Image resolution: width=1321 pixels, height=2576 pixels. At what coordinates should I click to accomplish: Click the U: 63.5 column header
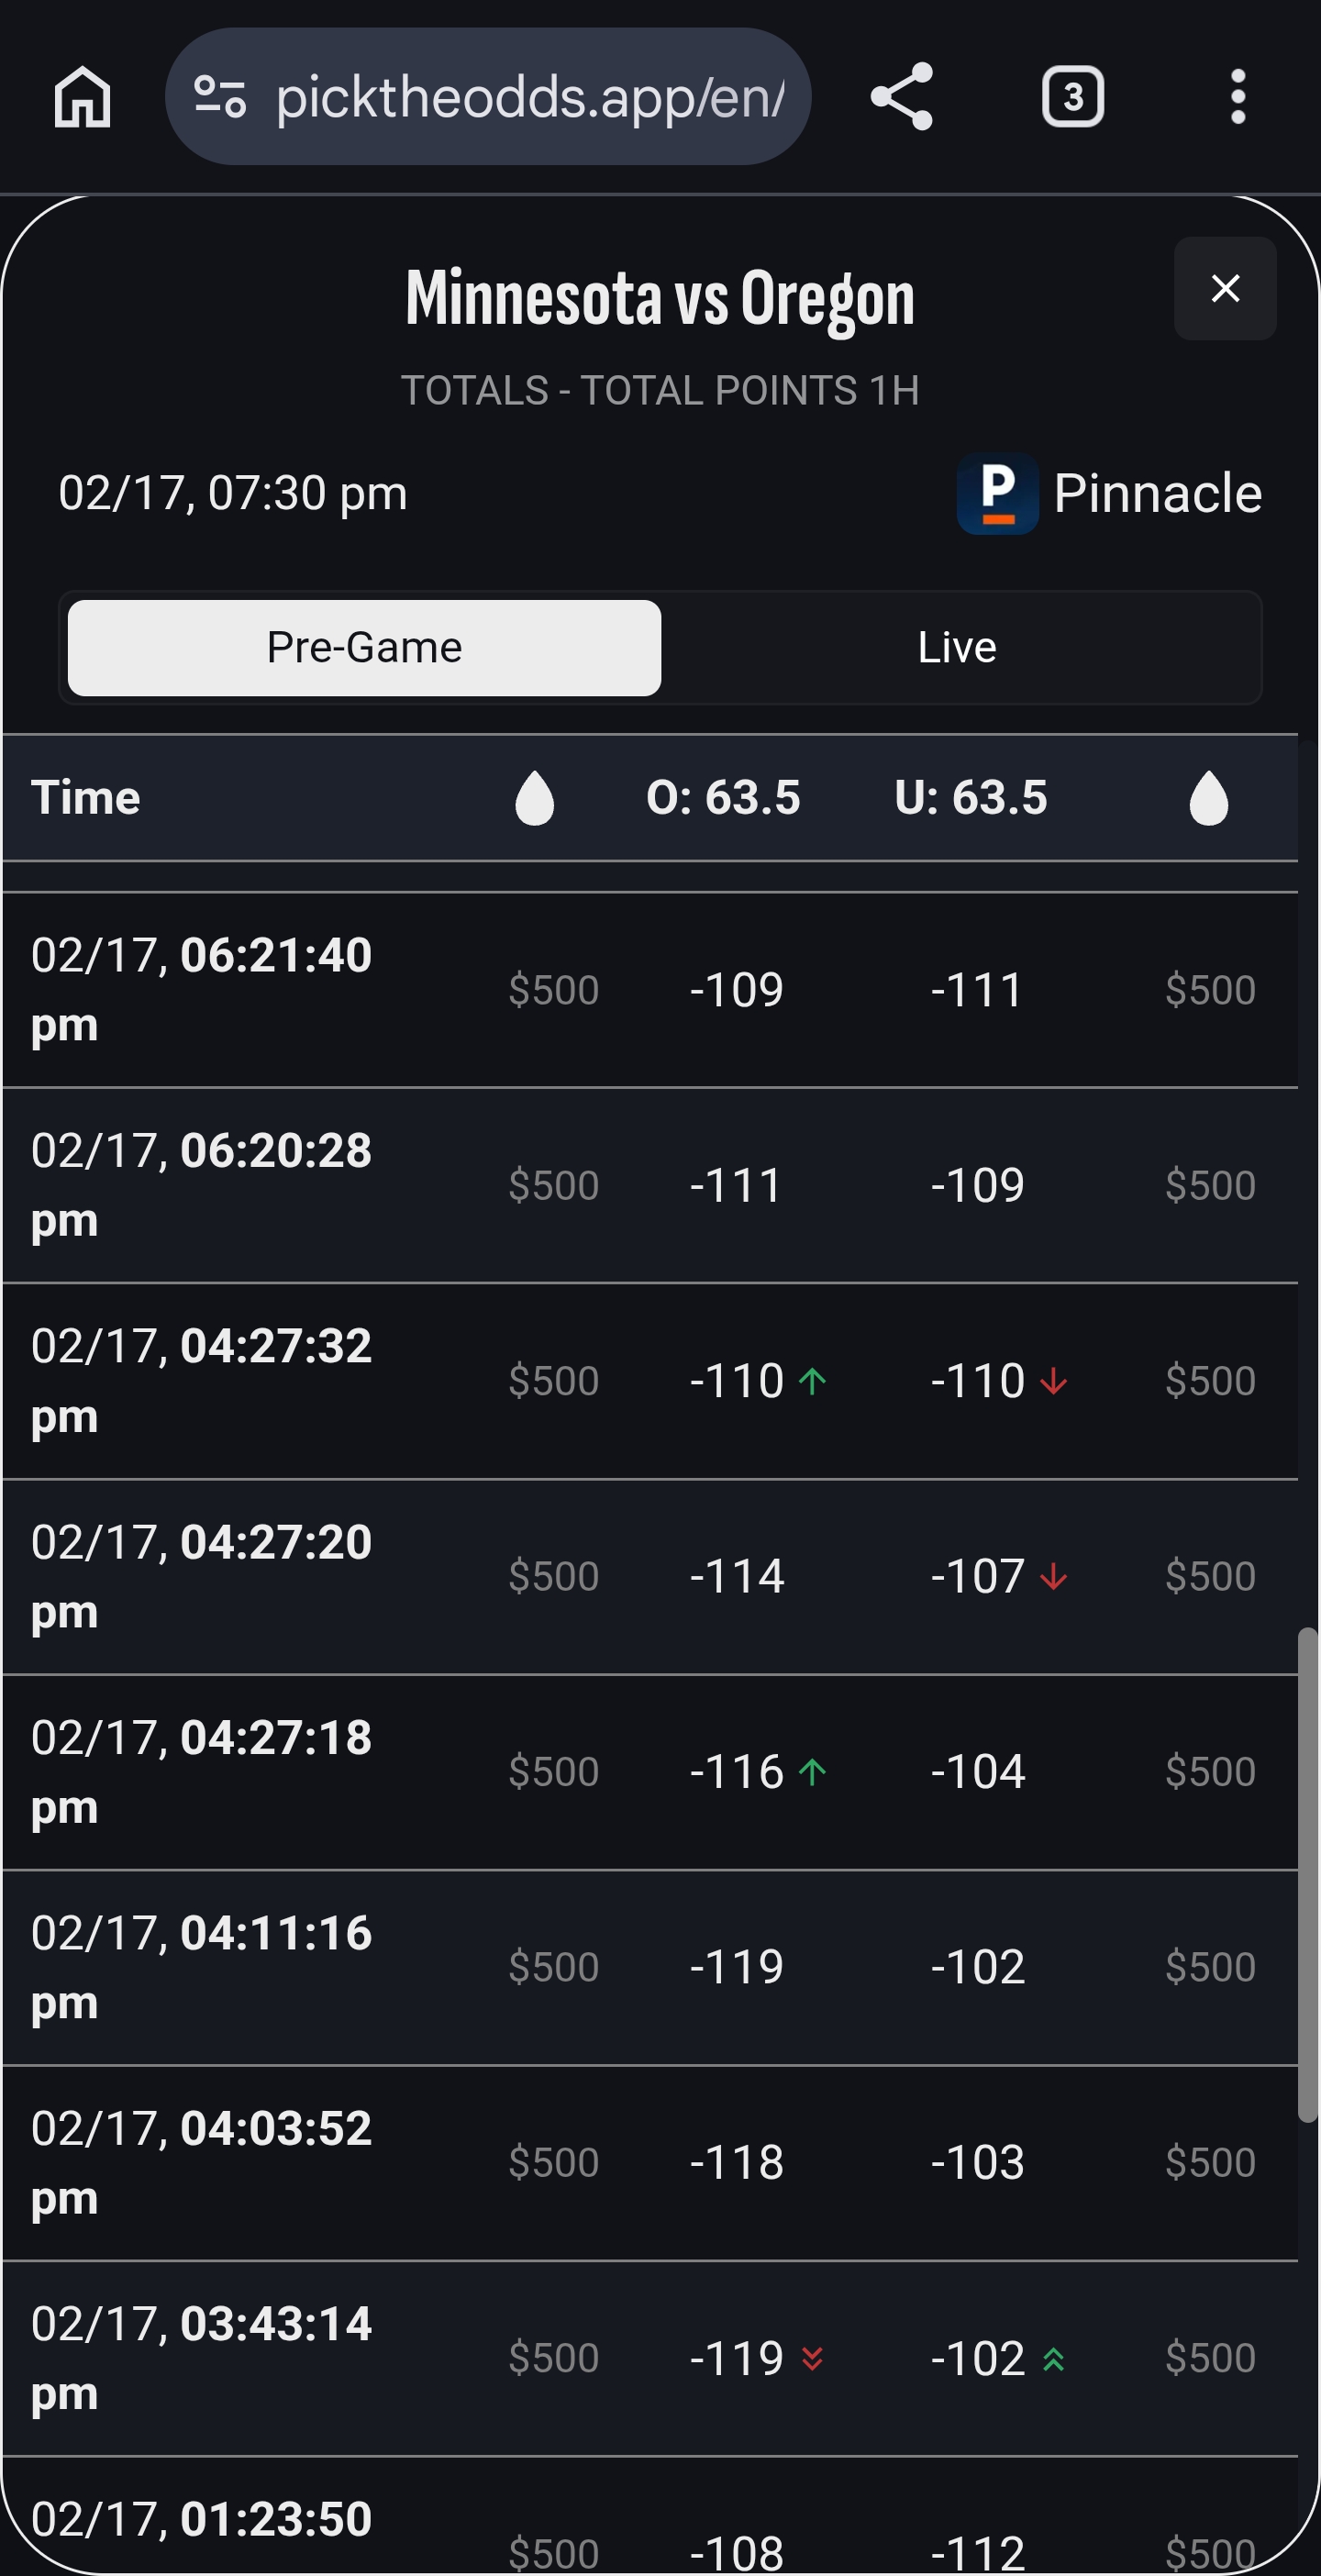(970, 798)
